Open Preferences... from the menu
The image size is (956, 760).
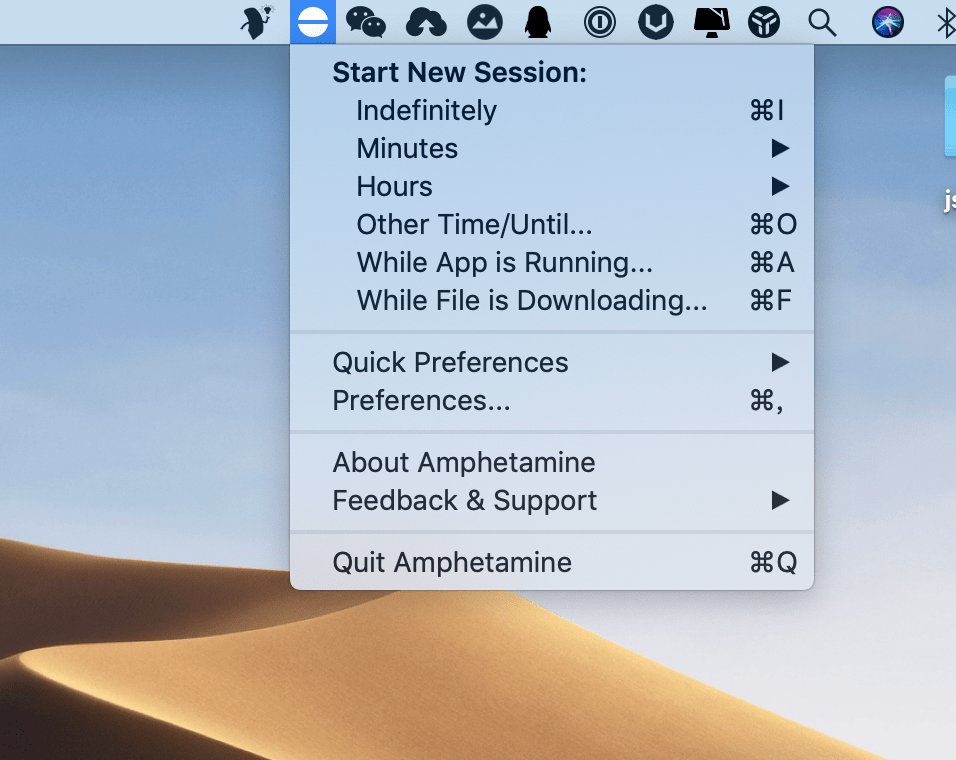552,400
